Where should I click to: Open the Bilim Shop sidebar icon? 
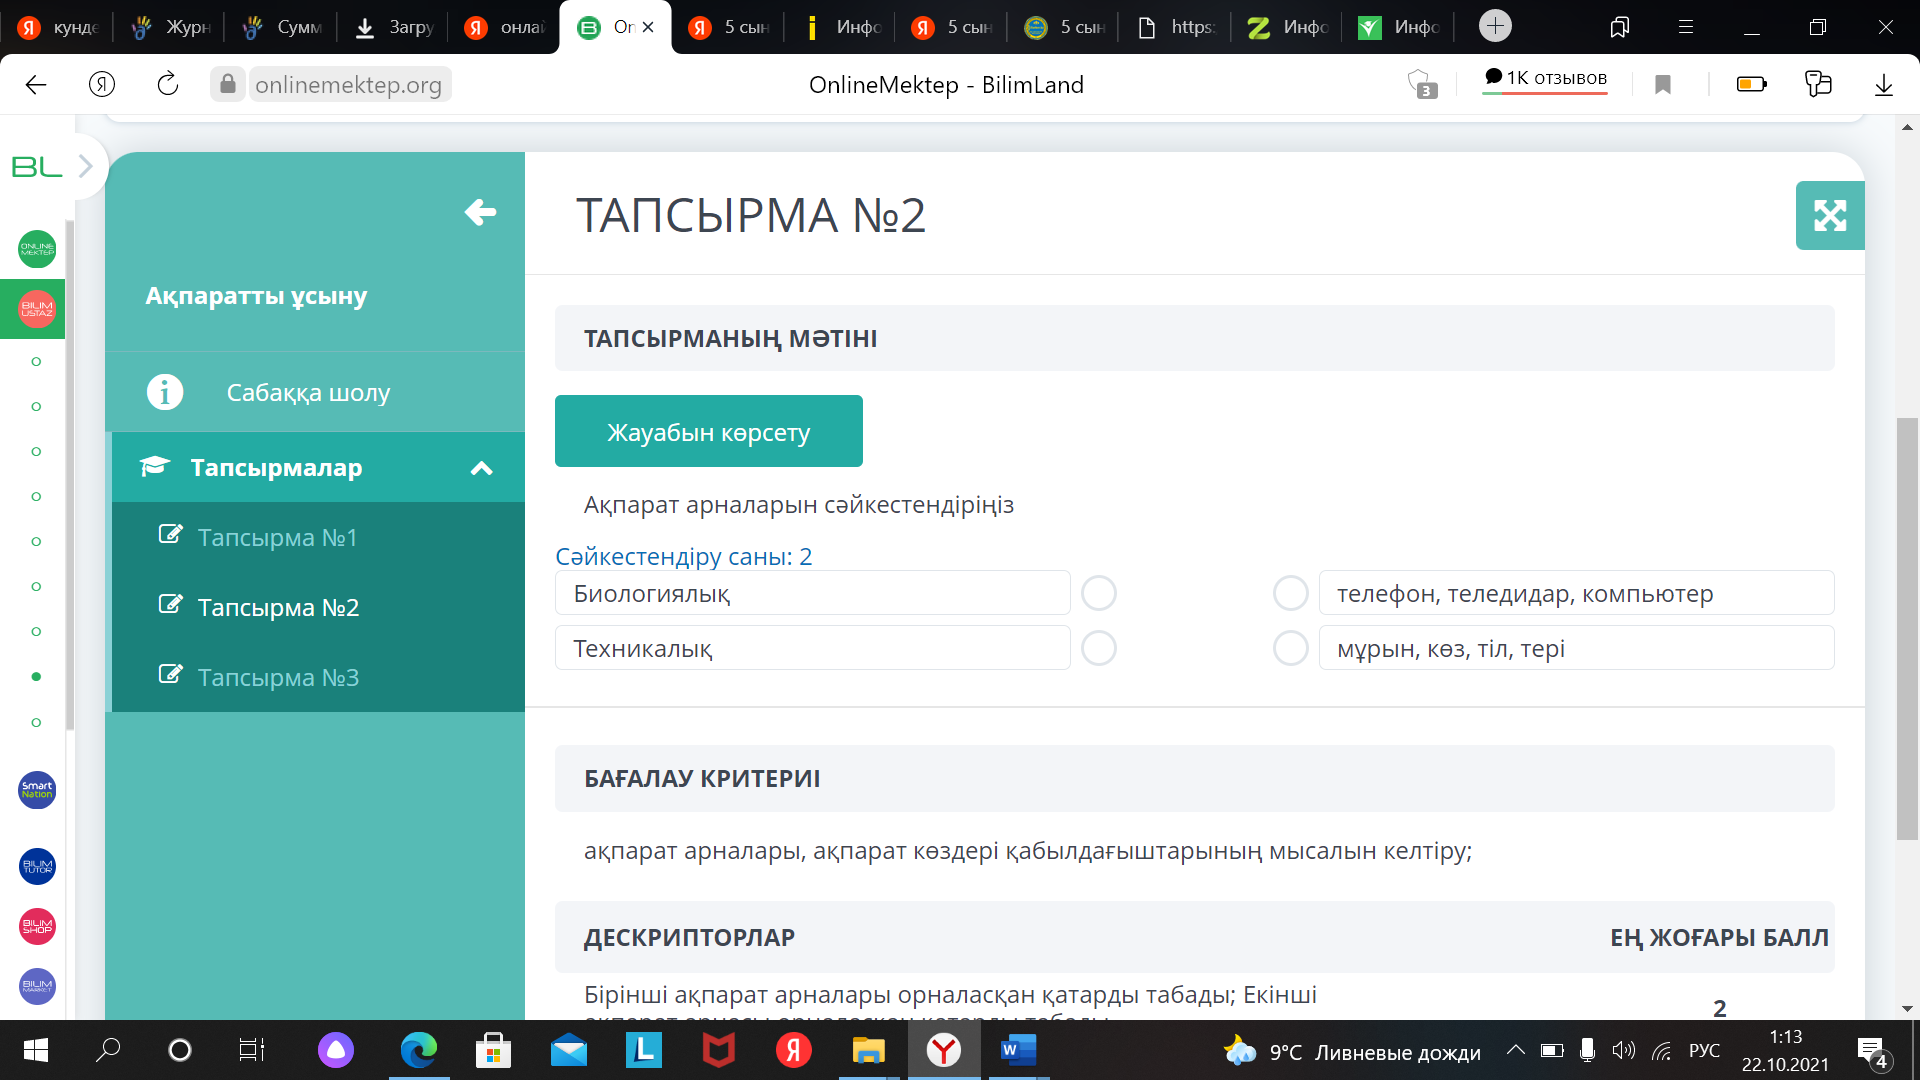tap(37, 926)
